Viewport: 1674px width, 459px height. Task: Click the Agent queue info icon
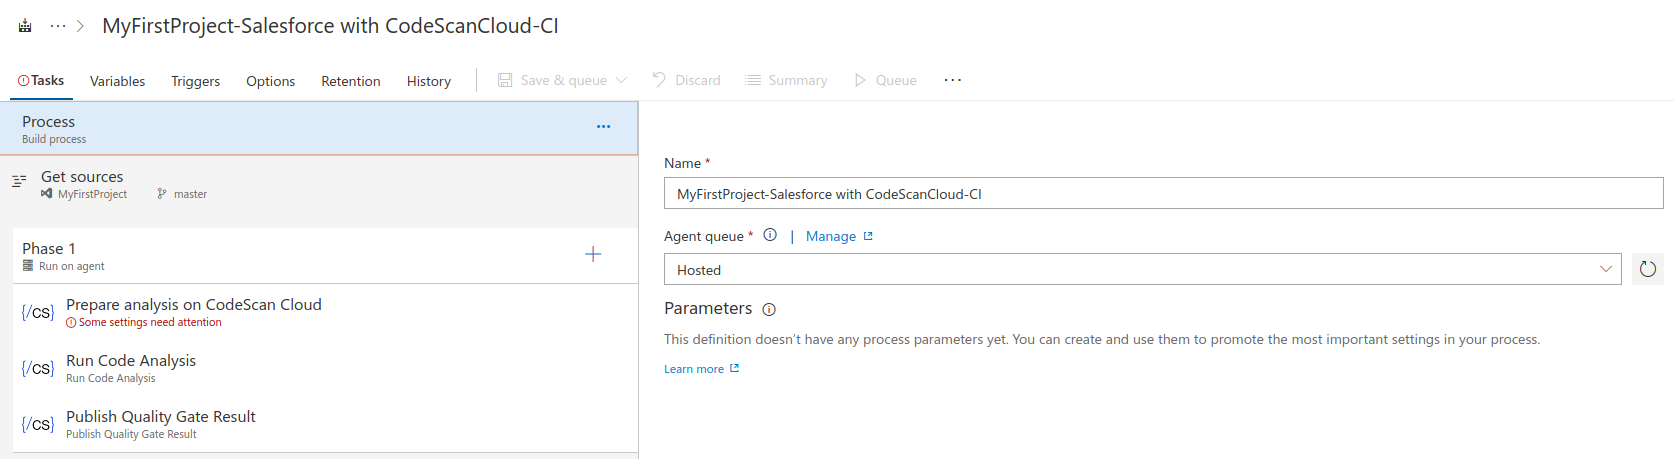tap(770, 235)
